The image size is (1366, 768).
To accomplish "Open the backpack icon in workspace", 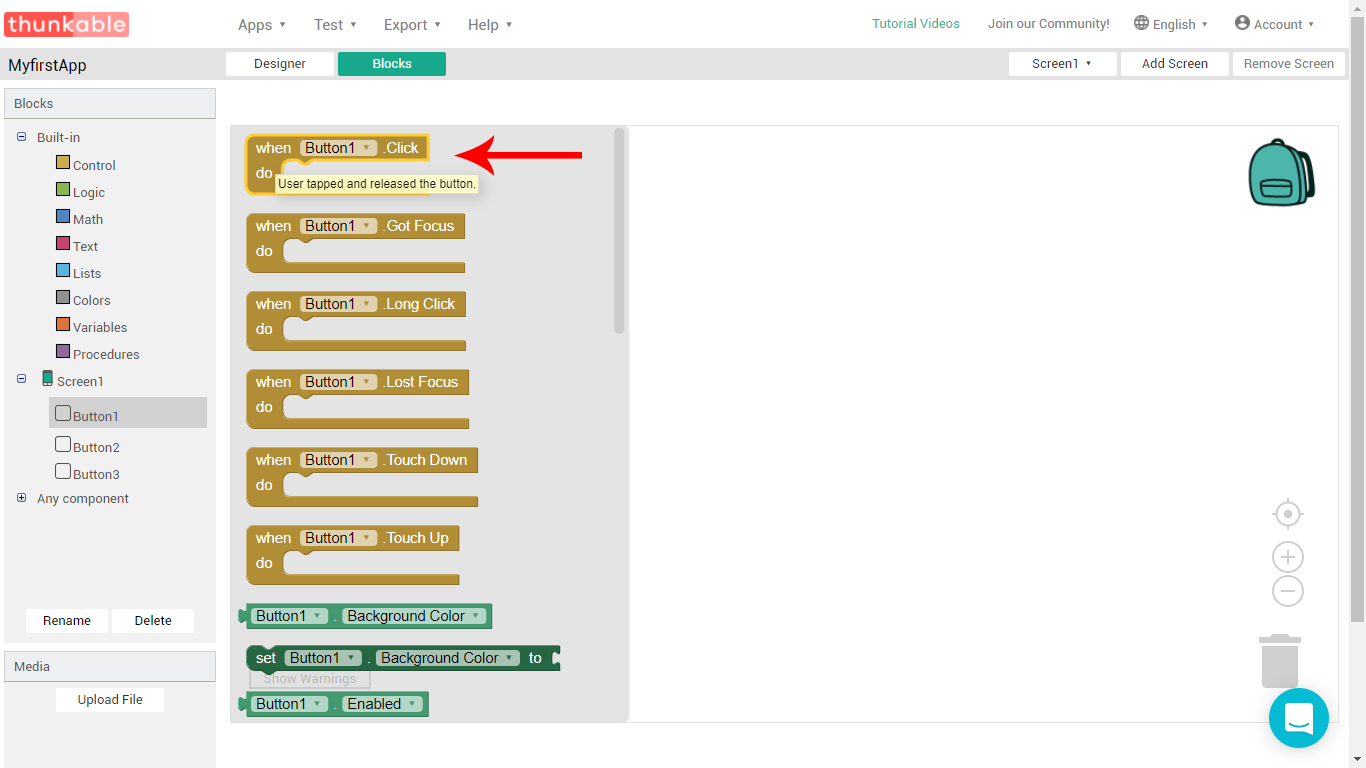I will click(x=1280, y=173).
